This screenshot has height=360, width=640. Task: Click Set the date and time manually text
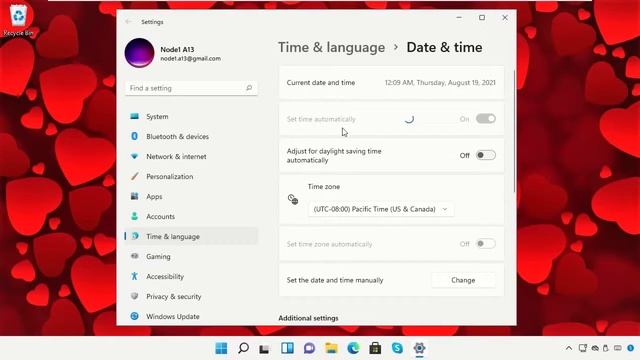pos(335,280)
